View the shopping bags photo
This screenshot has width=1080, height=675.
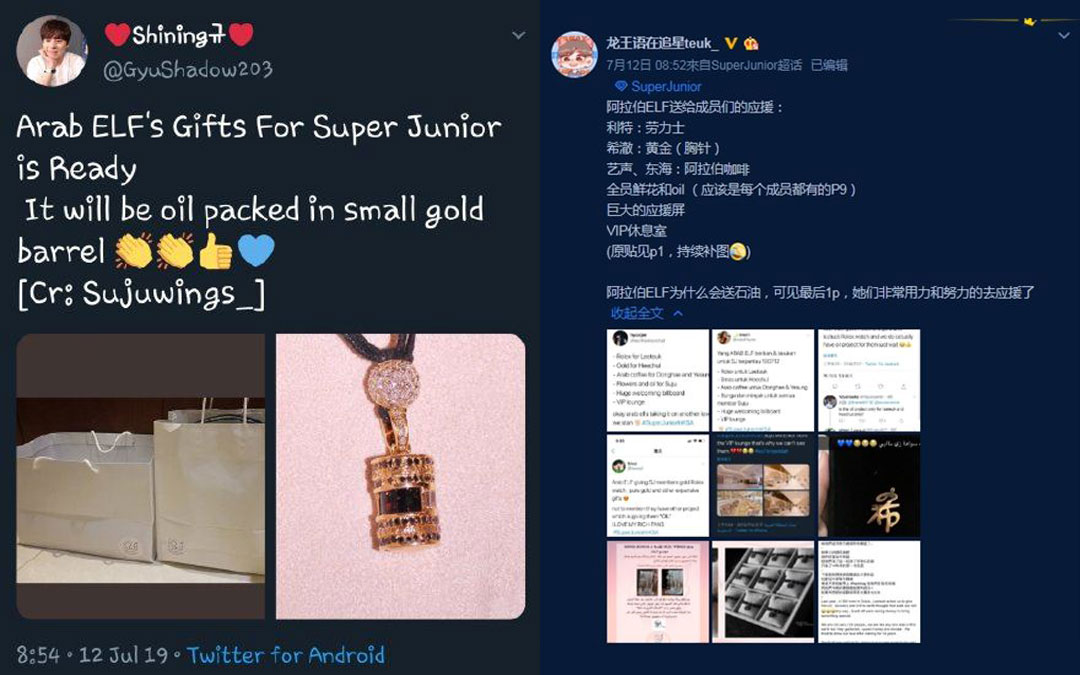tap(141, 477)
